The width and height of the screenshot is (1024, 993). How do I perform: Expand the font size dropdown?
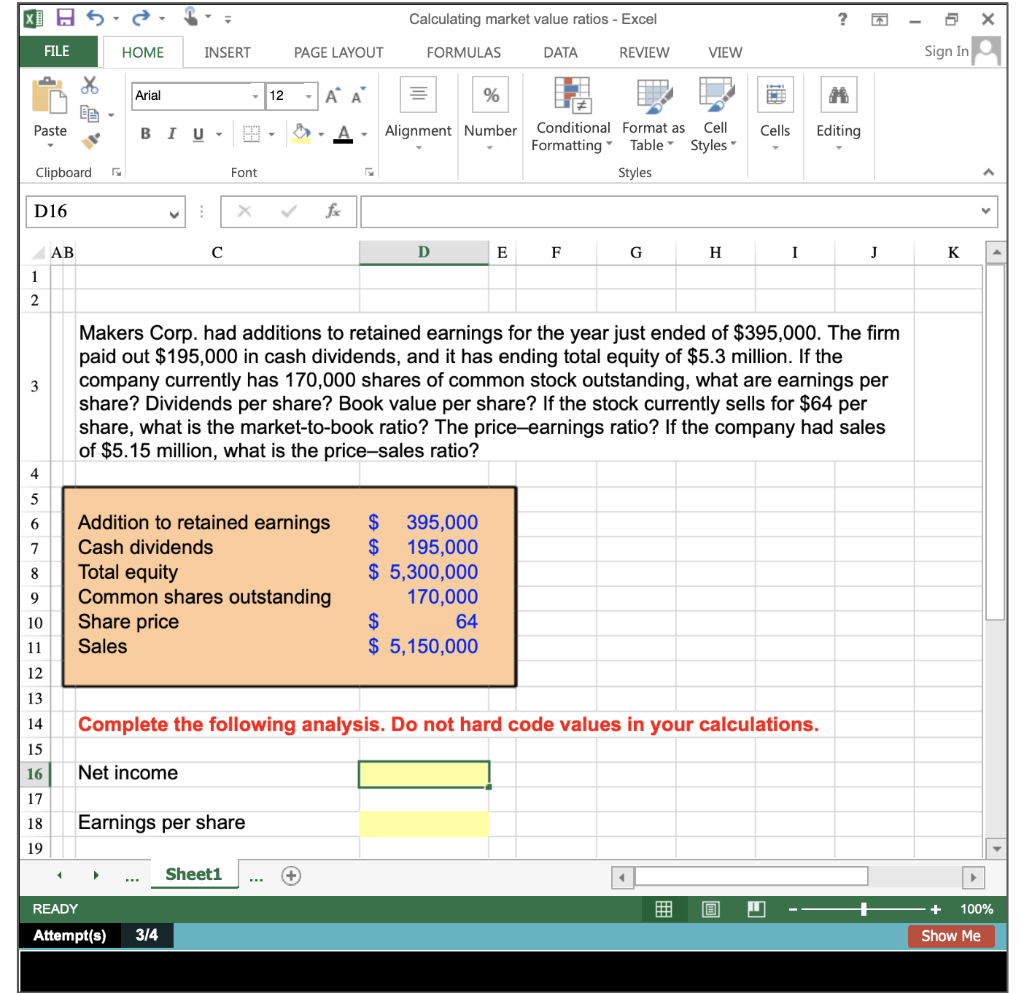(x=309, y=96)
